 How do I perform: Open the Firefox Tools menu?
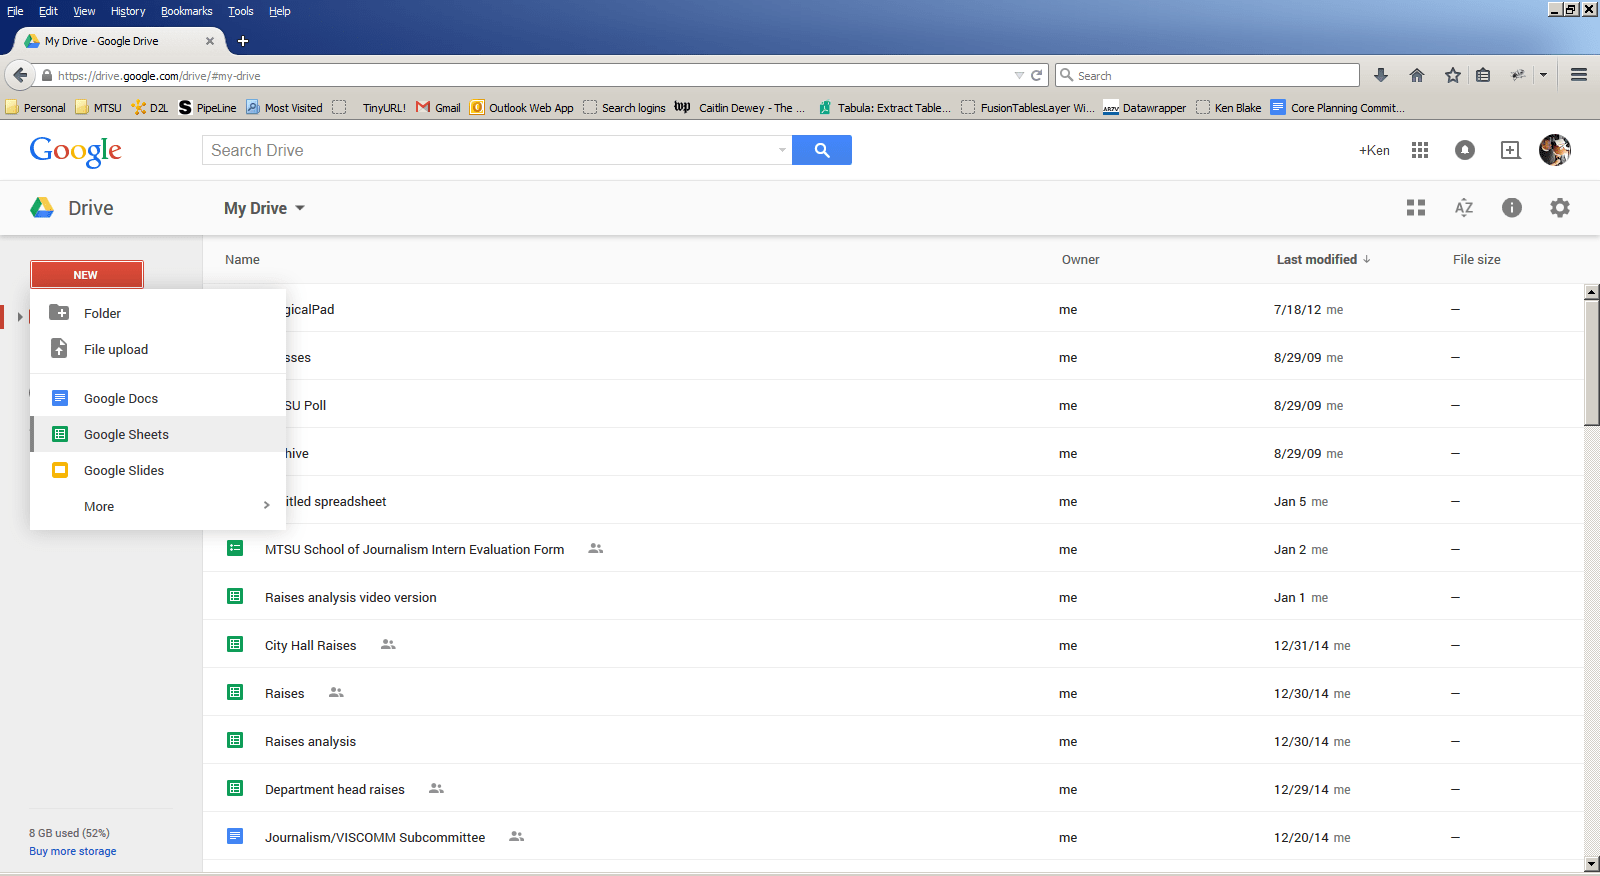coord(240,11)
